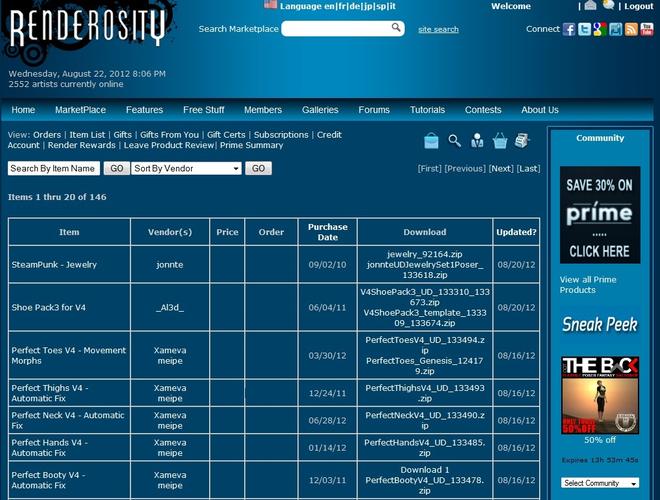Open the Item List view link
This screenshot has height=500, width=660.
point(87,135)
